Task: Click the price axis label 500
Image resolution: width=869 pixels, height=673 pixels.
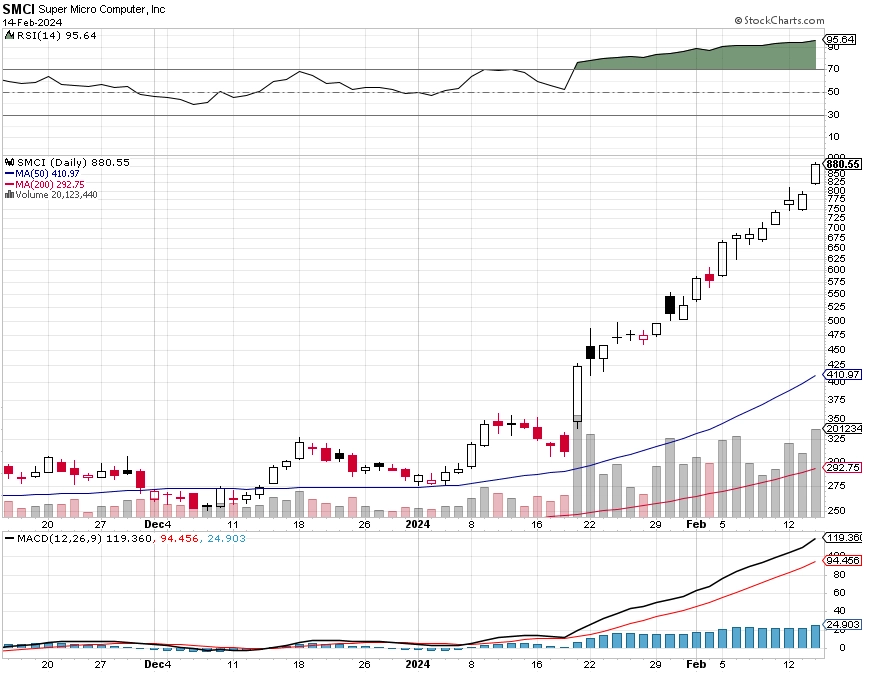Action: click(x=836, y=320)
